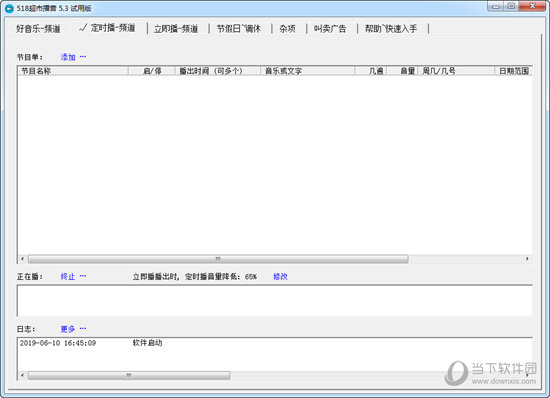
Task: Click the log timestamp 2019-06-10 16:45:09
Action: coord(58,343)
